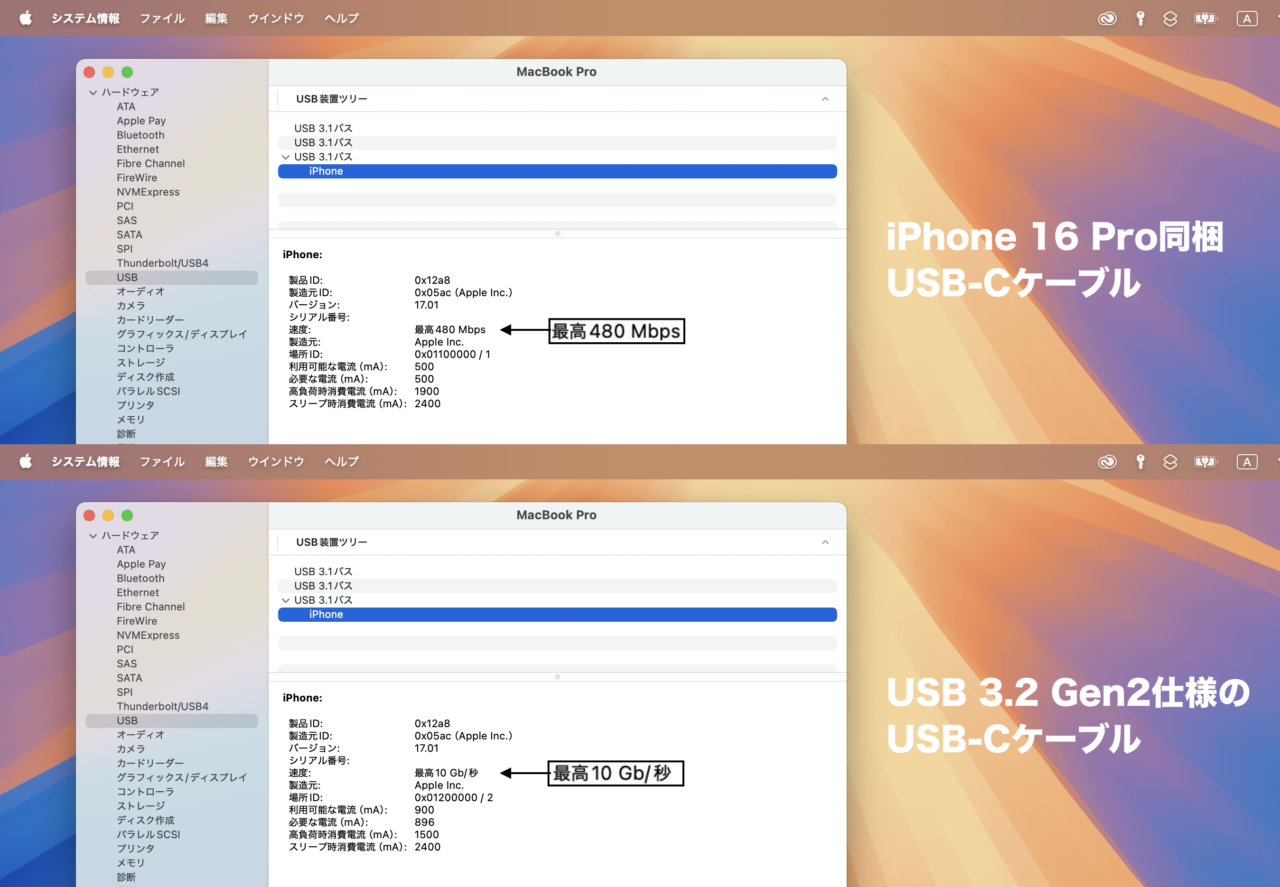Open ヘルプ menu in the top menu bar
This screenshot has width=1280, height=887.
pyautogui.click(x=342, y=18)
